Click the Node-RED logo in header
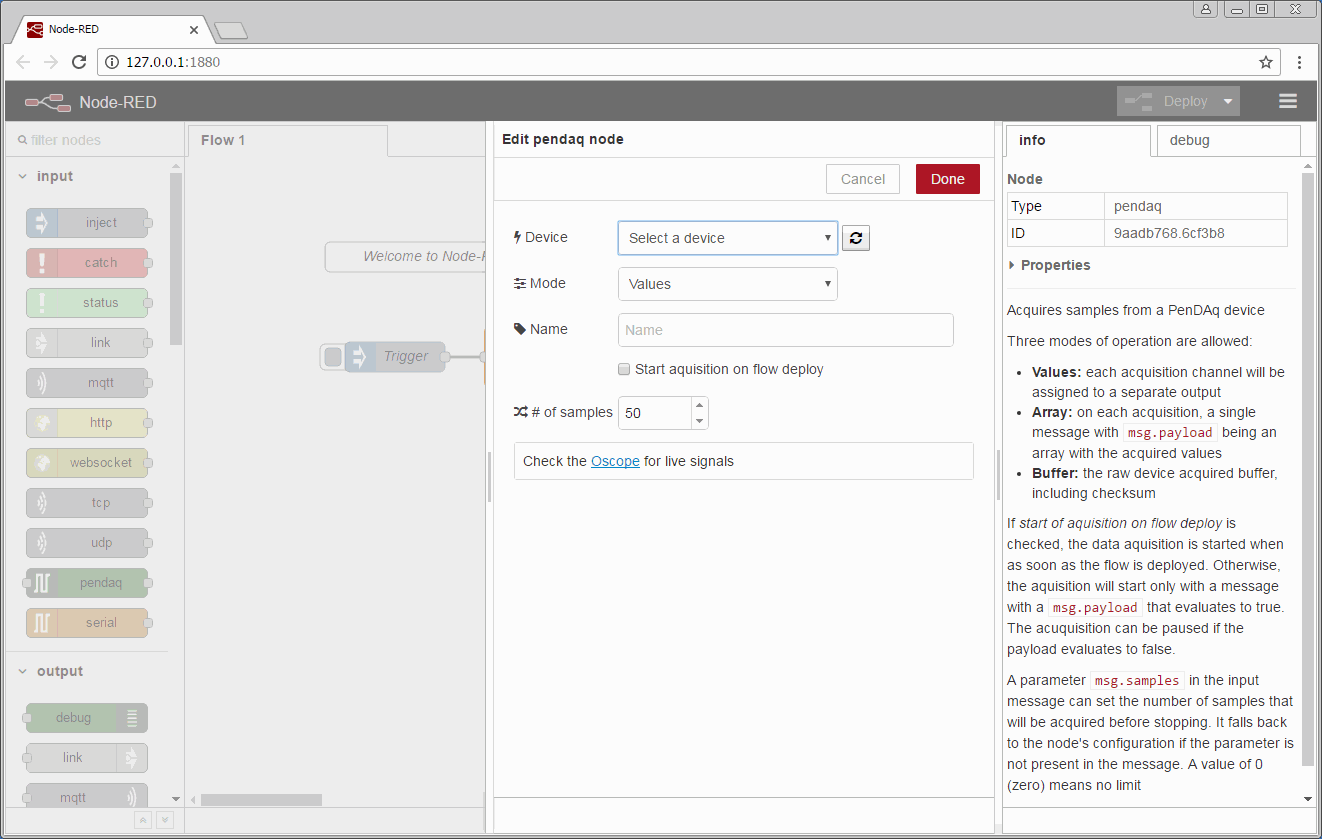Image resolution: width=1322 pixels, height=839 pixels. [x=47, y=102]
